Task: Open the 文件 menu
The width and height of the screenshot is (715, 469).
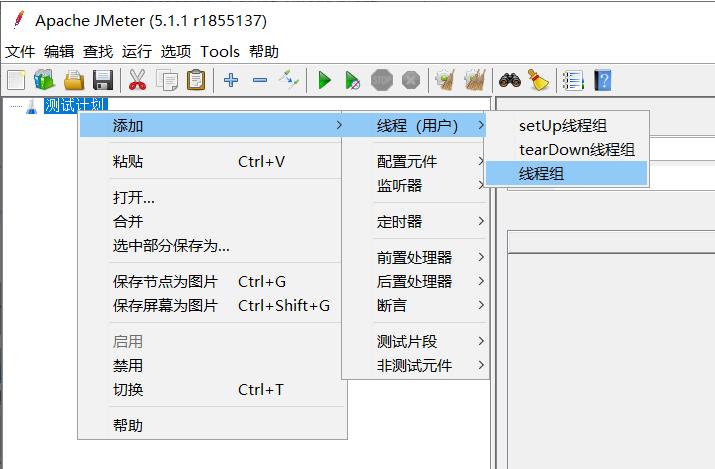Action: [x=20, y=52]
